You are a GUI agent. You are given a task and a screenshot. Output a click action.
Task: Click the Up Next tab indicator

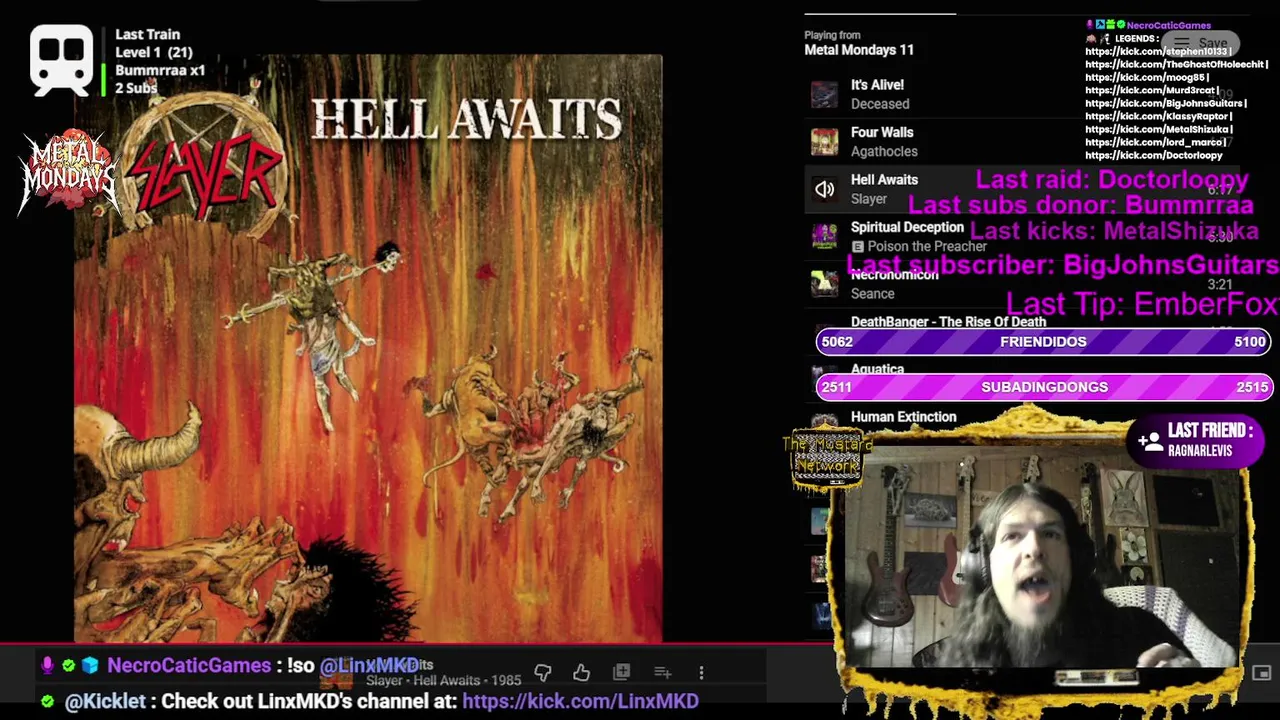coord(880,14)
